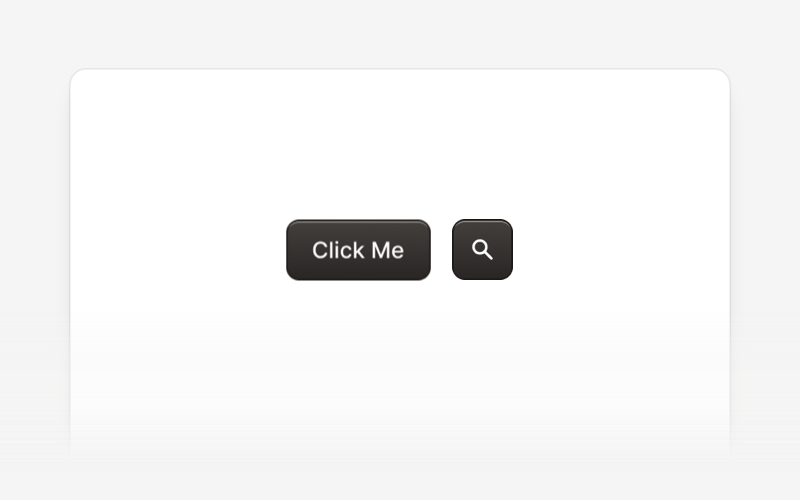Activate the button labeled Click Me
The image size is (800, 500).
(358, 250)
